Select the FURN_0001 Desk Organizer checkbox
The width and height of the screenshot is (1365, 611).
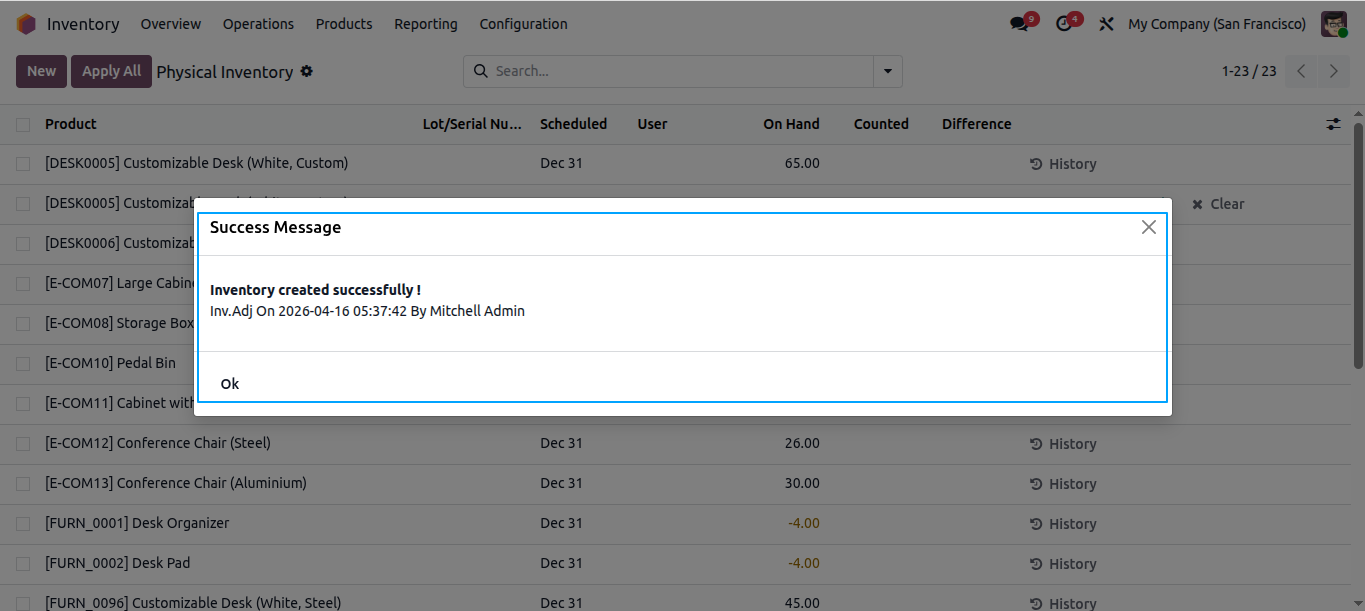(x=23, y=524)
